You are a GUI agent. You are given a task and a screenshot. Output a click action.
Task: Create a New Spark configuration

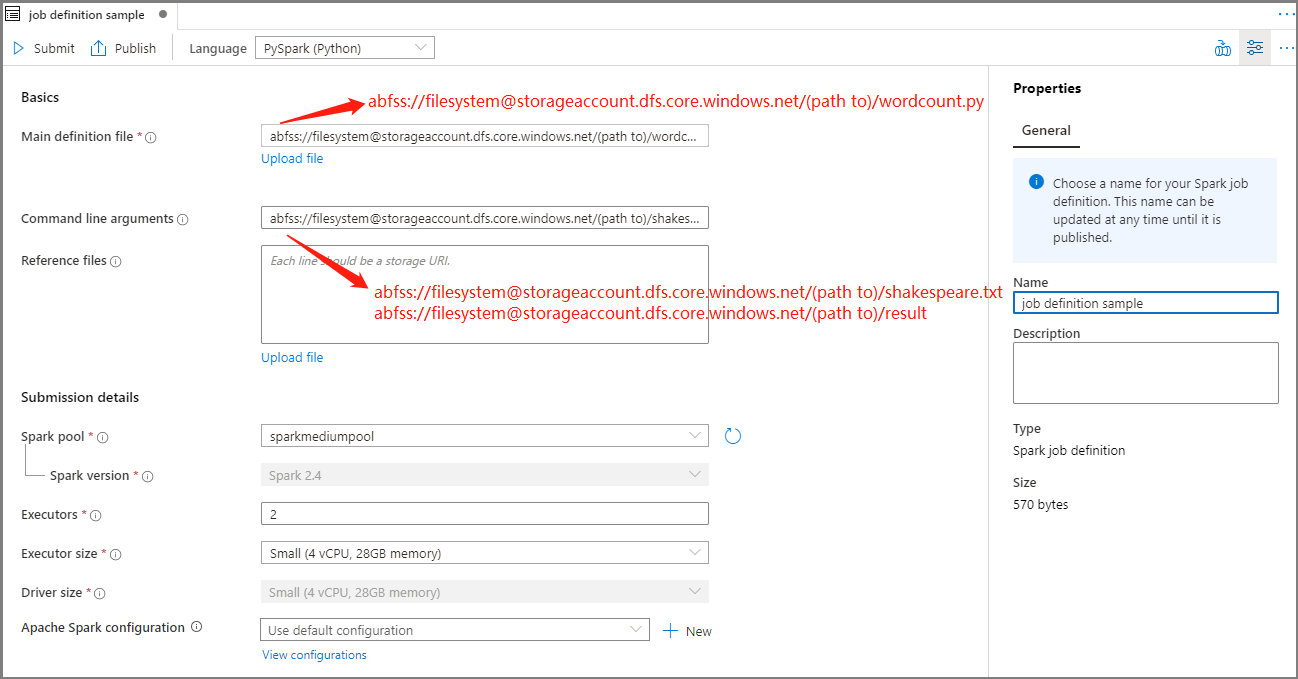687,630
